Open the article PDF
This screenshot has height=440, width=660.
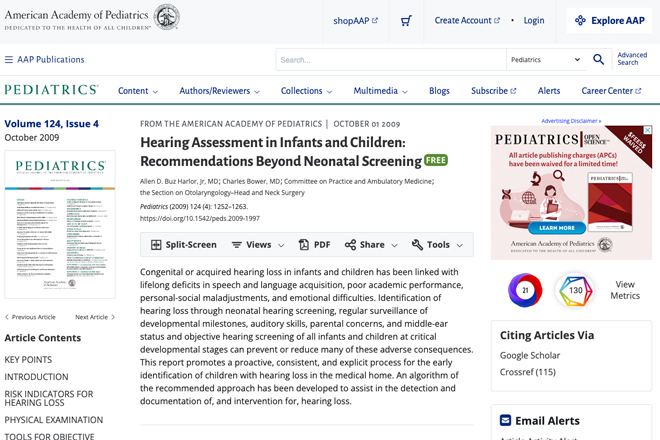pos(314,245)
